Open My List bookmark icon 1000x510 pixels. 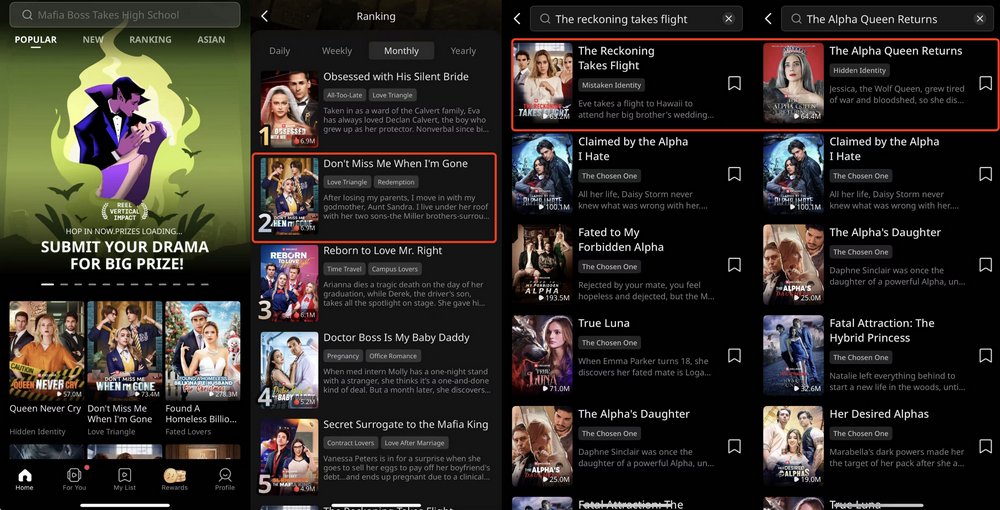[x=124, y=477]
